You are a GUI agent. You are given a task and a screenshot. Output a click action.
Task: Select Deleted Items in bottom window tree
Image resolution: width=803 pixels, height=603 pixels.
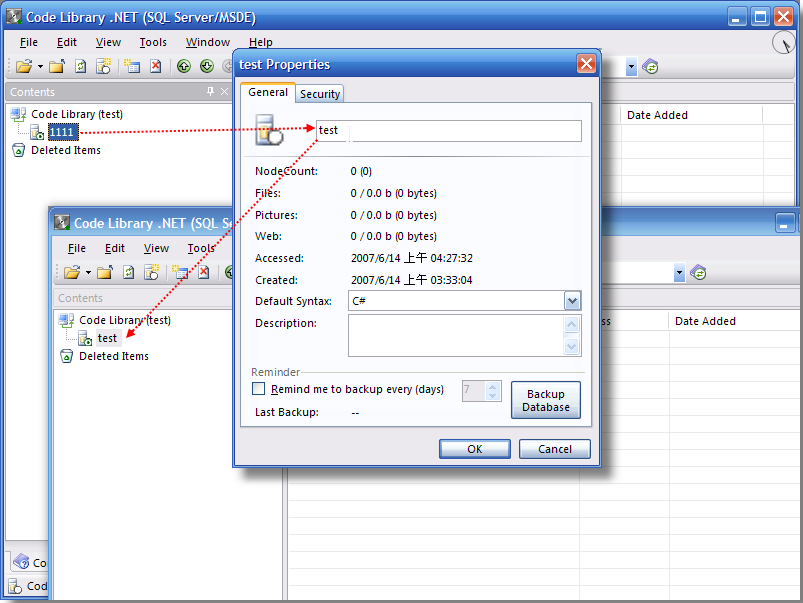(x=114, y=356)
